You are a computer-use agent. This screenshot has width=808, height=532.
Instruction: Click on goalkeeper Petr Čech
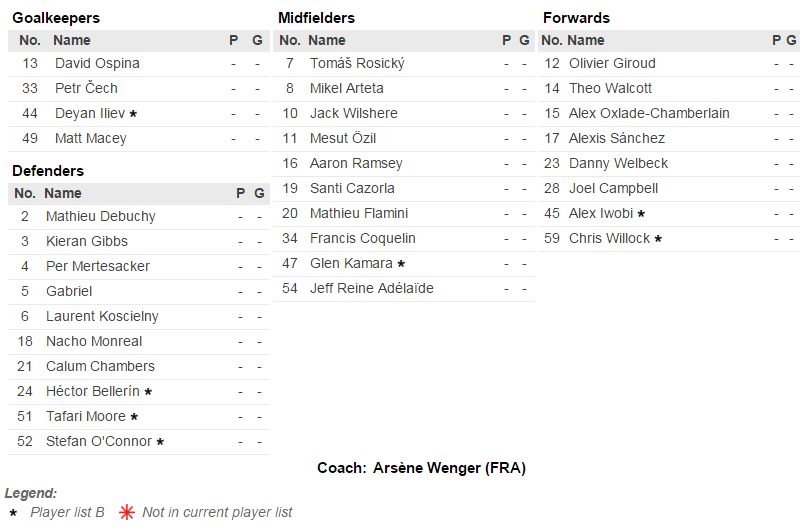tap(86, 88)
